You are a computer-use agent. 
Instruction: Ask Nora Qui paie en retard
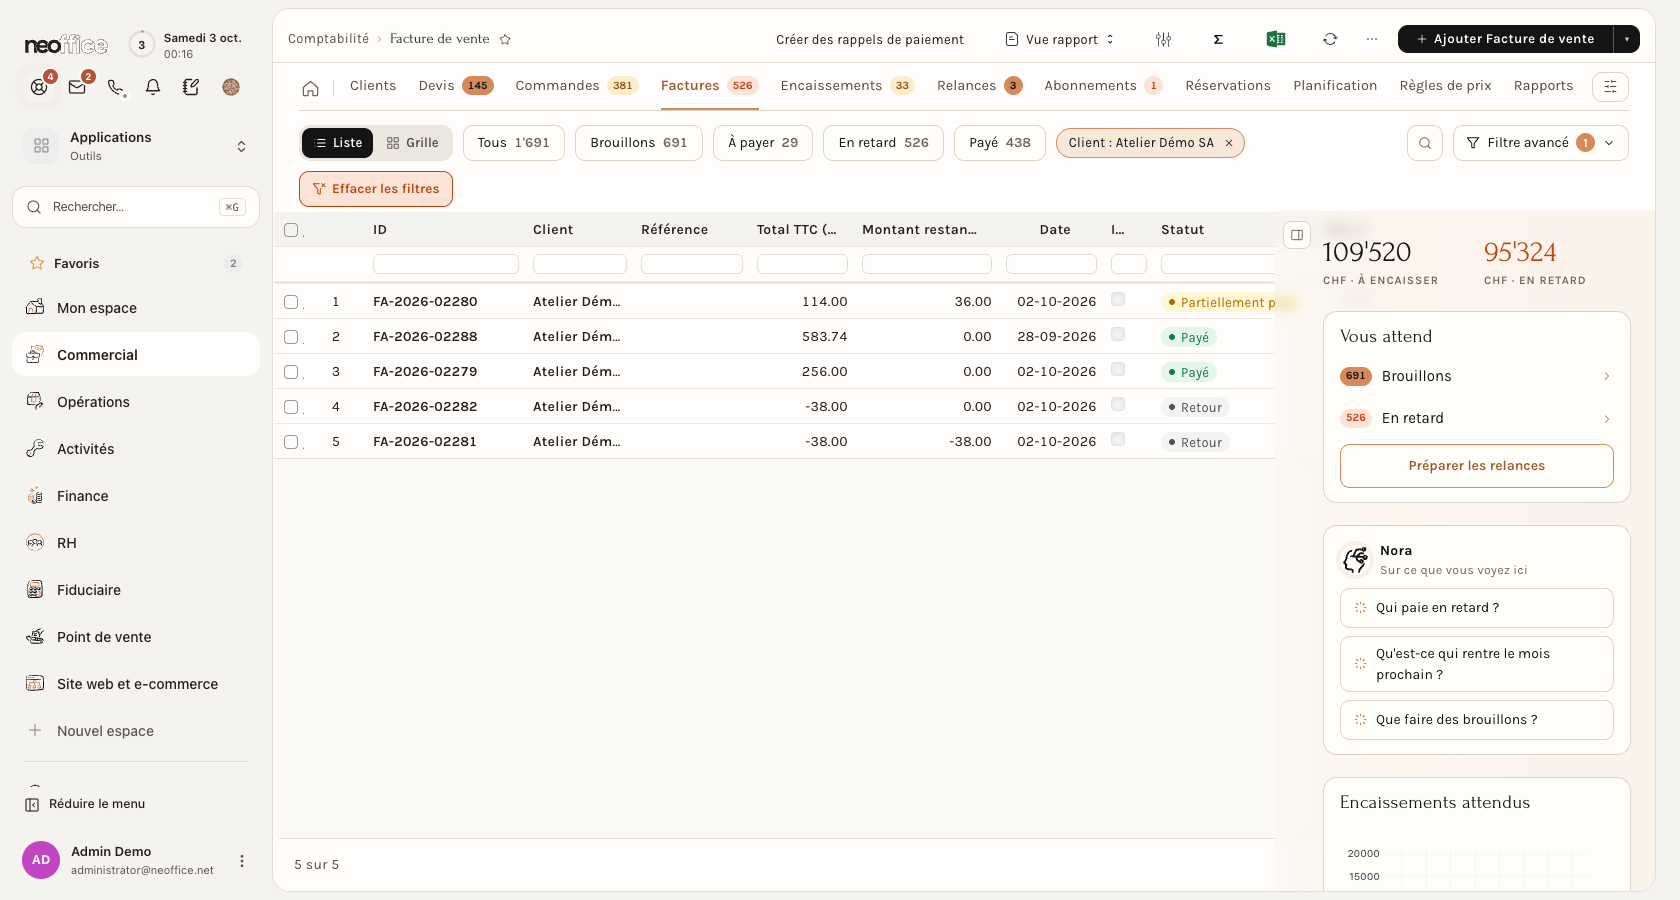click(1476, 608)
